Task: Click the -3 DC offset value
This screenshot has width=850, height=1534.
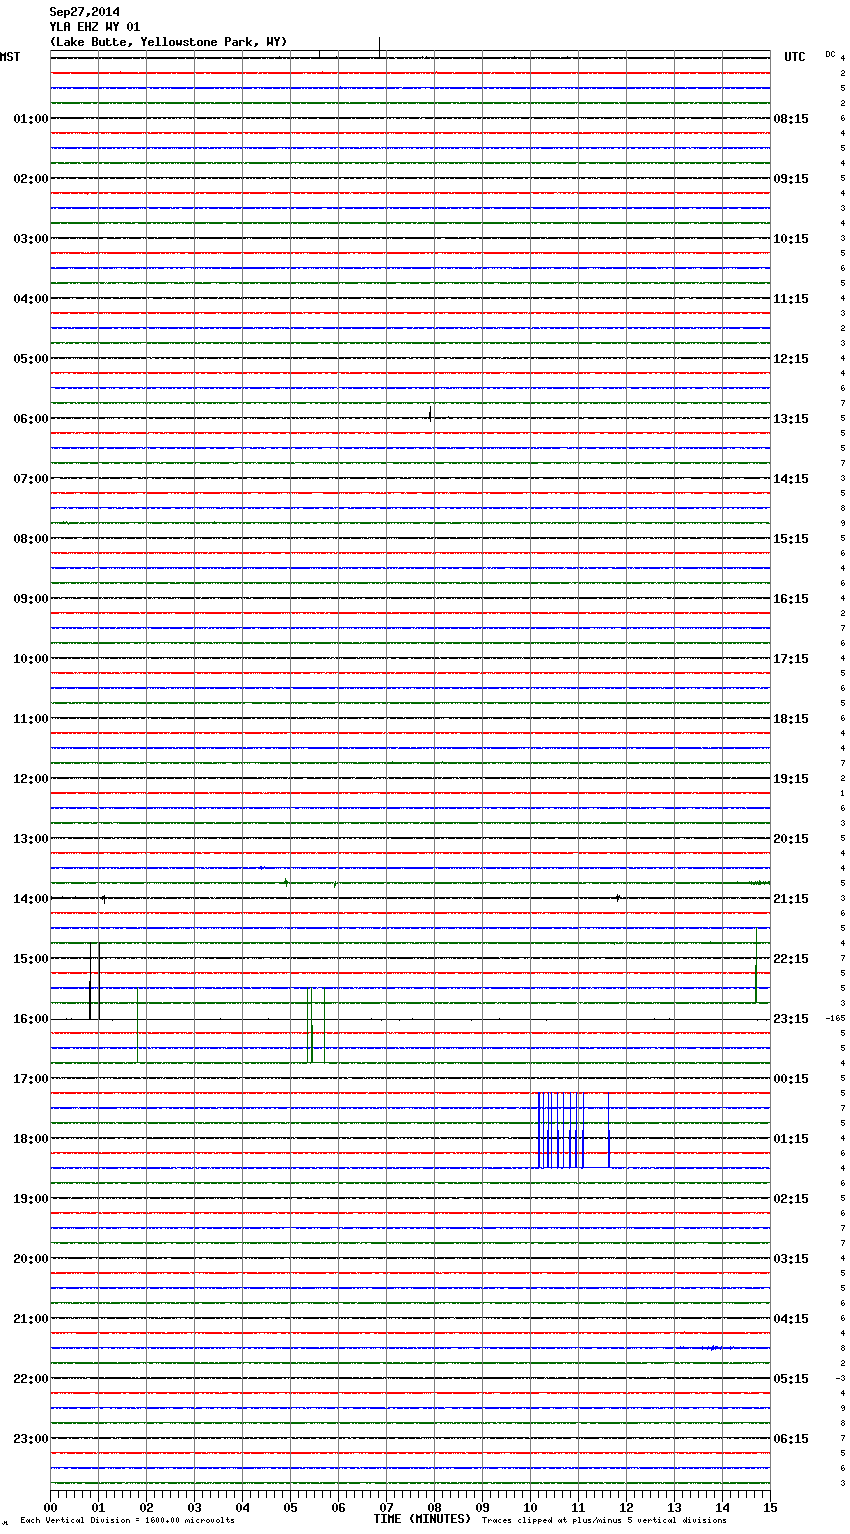Action: tap(840, 1378)
